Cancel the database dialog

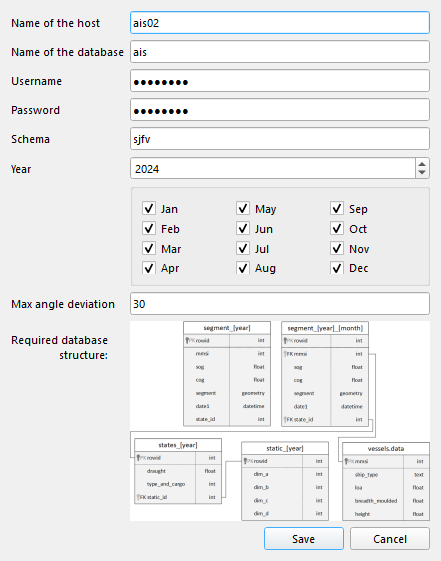coord(390,538)
